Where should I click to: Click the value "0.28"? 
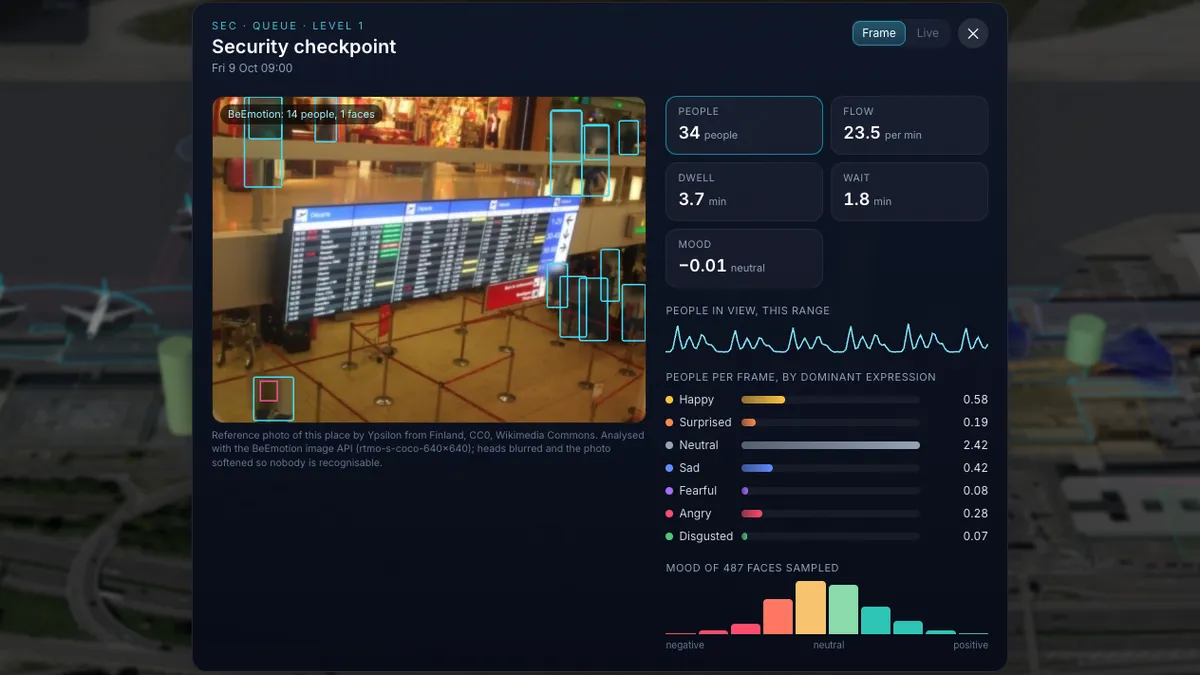click(975, 514)
